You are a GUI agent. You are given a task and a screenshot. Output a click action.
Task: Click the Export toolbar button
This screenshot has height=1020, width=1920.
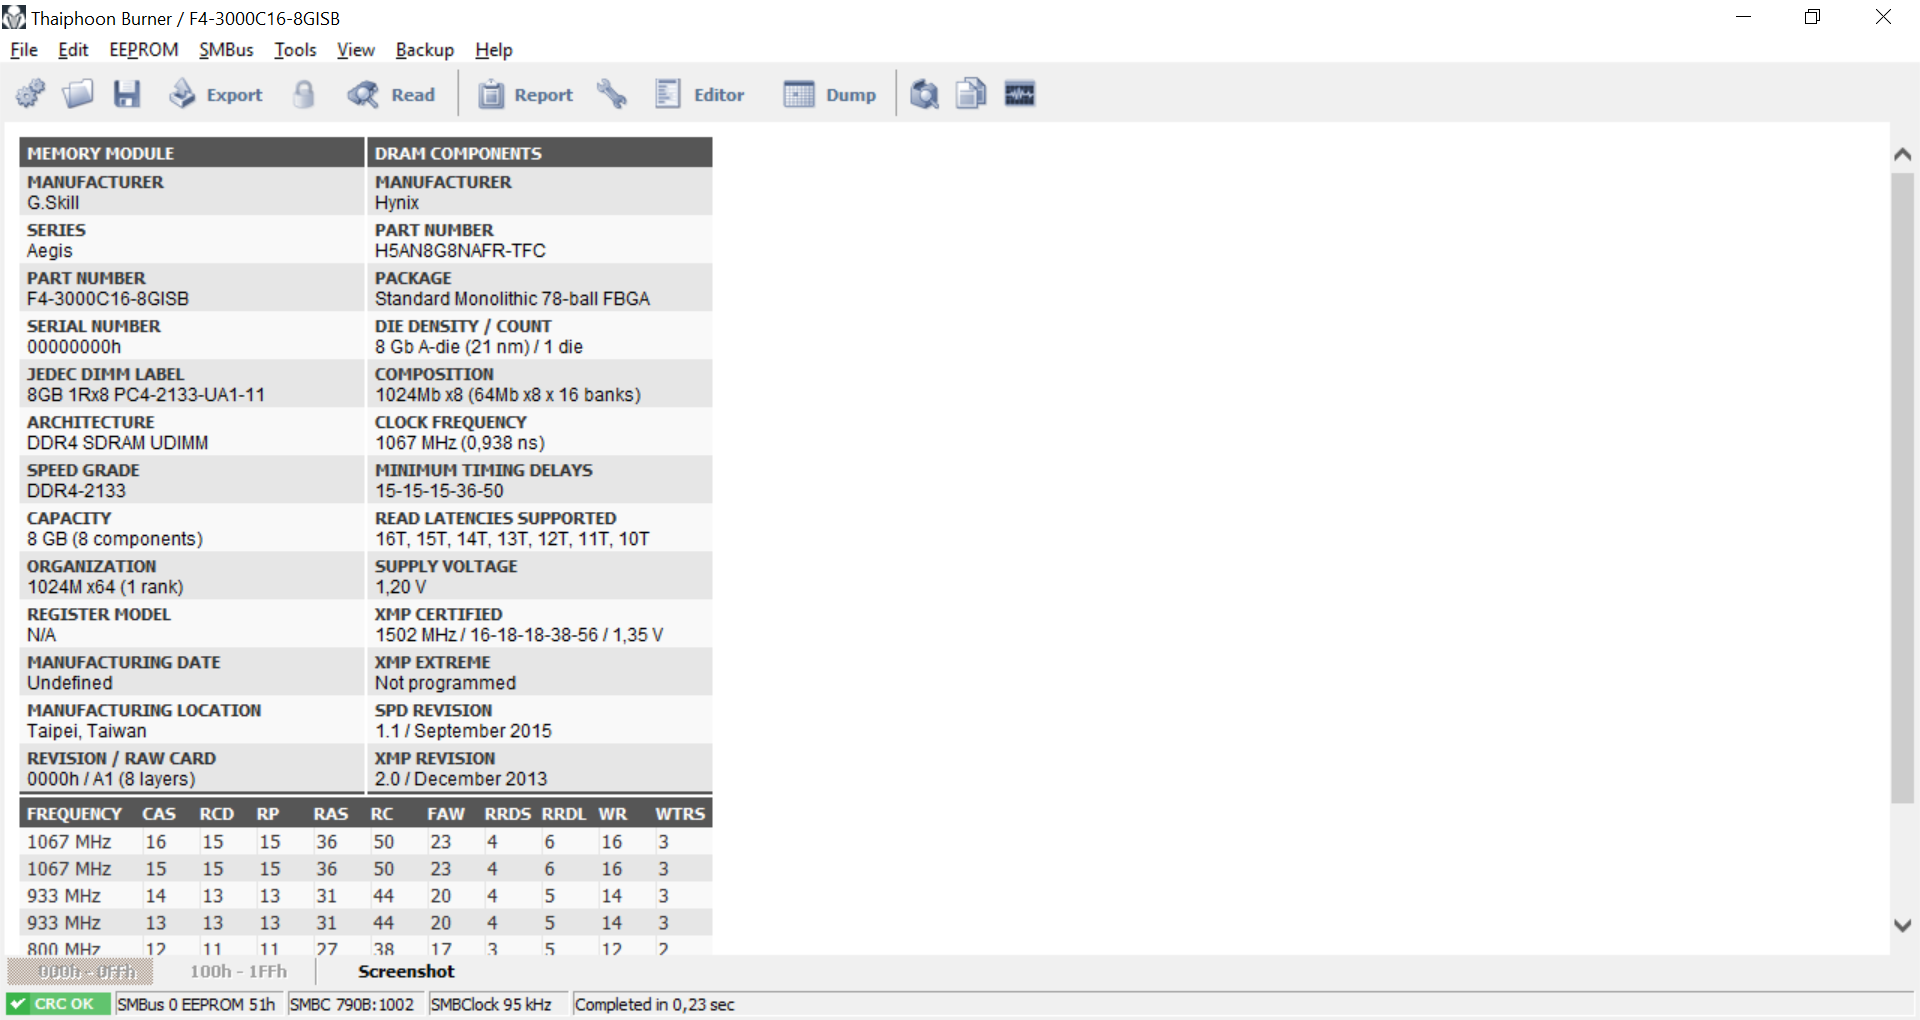[x=216, y=95]
